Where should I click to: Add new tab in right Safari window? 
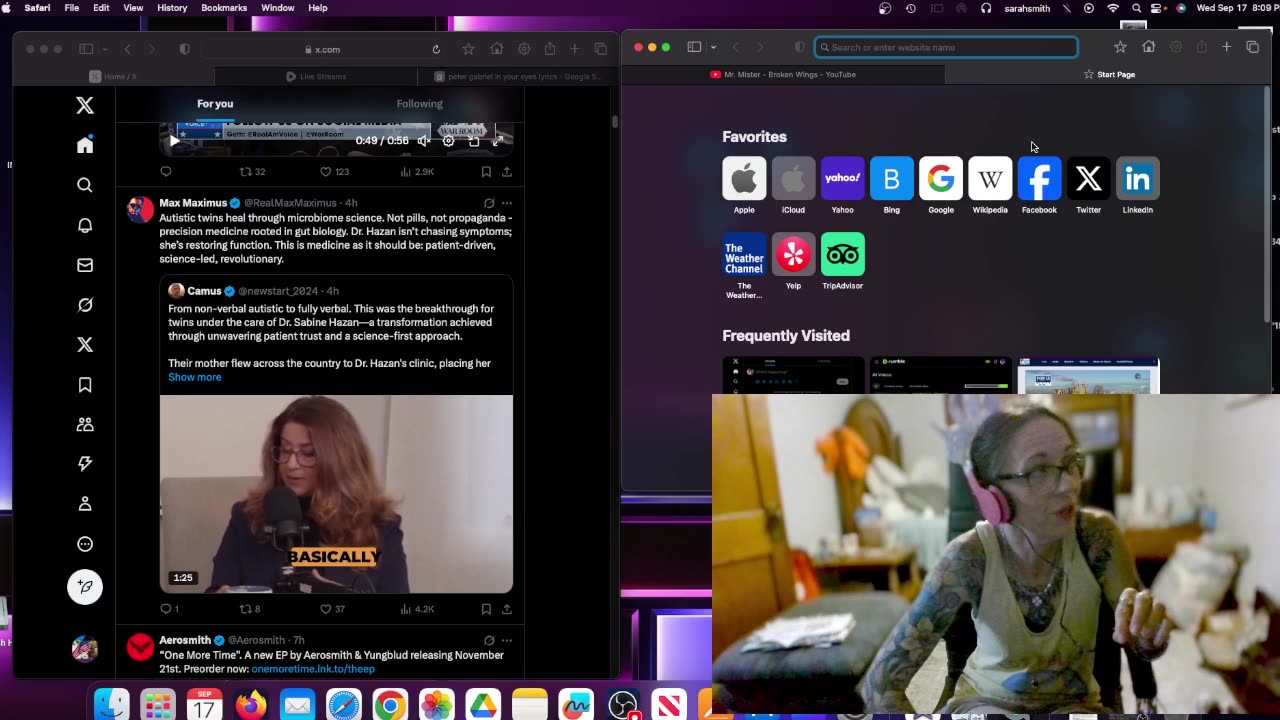1226,47
